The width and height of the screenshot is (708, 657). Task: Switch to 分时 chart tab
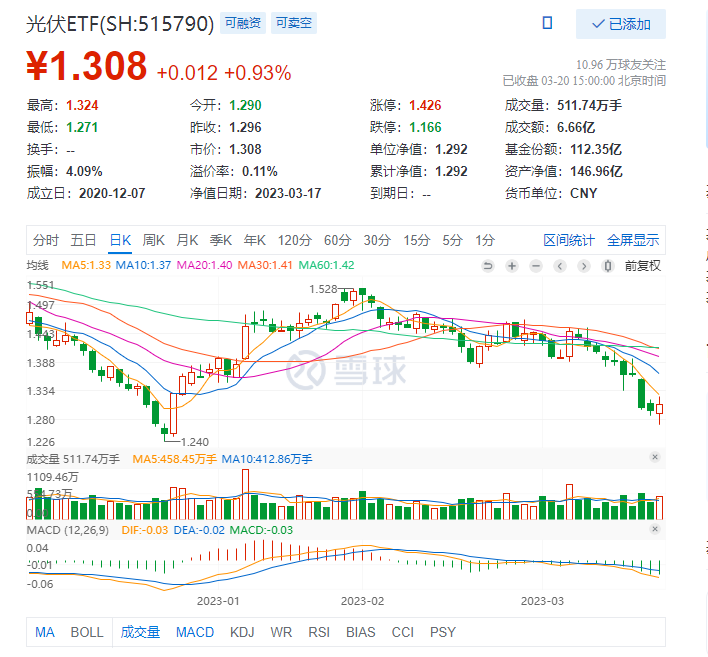pos(46,240)
